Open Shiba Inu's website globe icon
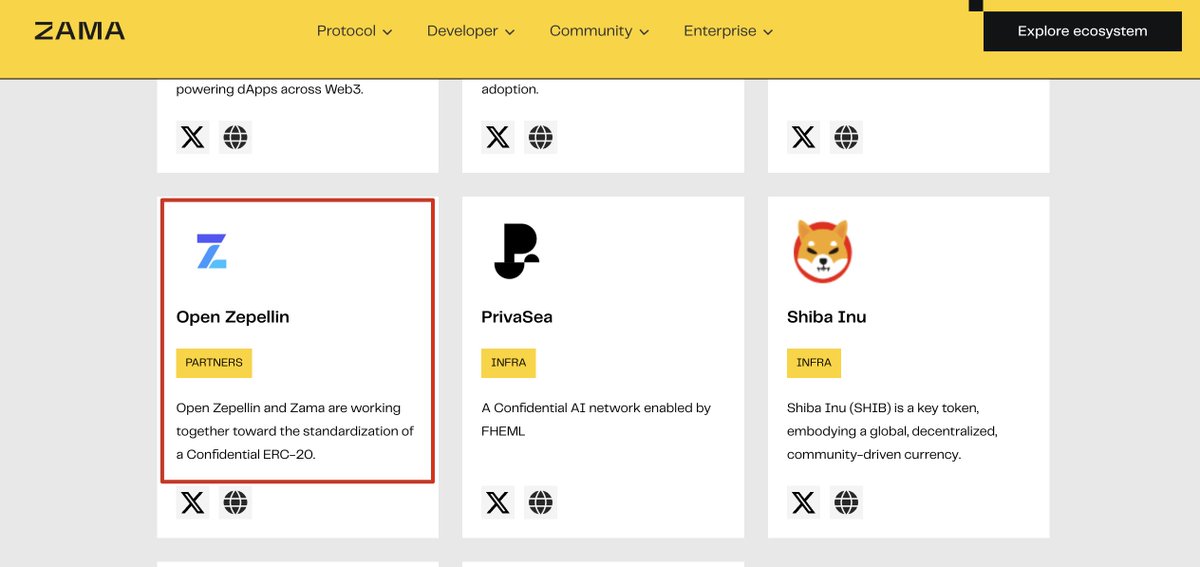This screenshot has height=567, width=1200. [846, 502]
